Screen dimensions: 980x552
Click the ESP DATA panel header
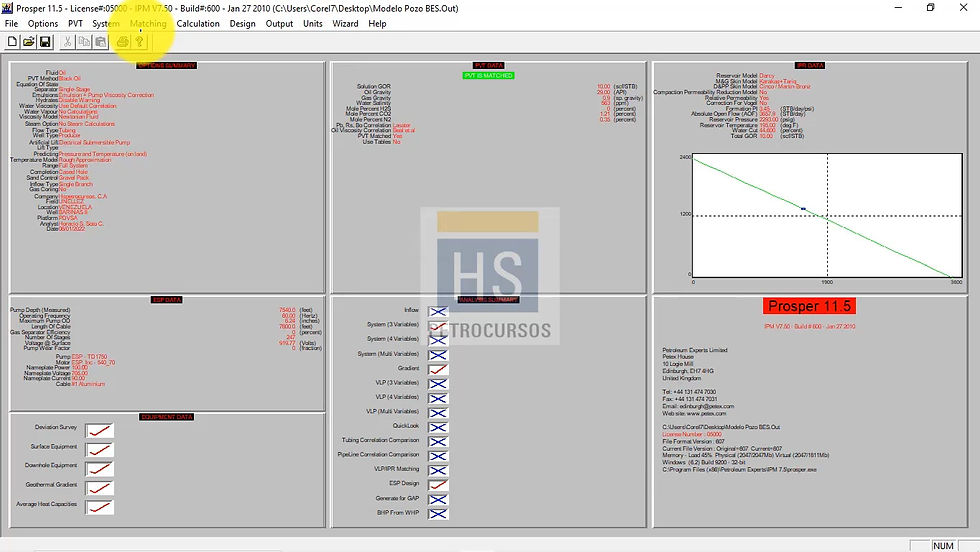point(167,300)
